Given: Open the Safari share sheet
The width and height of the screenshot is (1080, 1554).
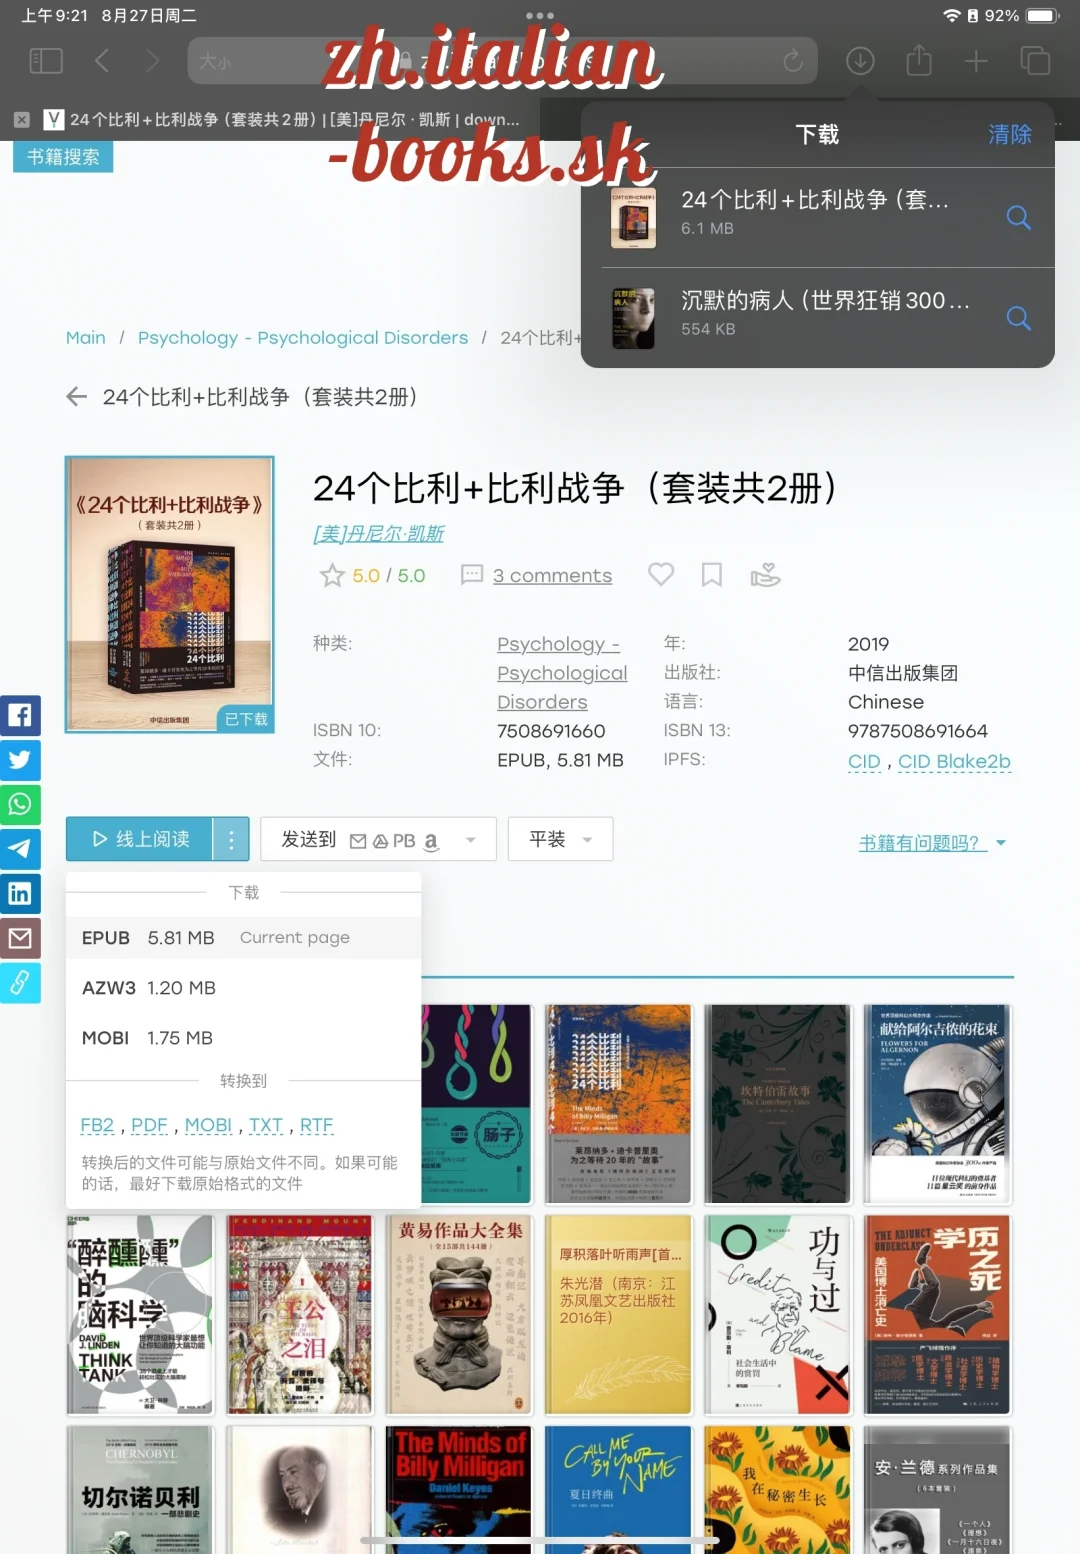Looking at the screenshot, I should (917, 60).
